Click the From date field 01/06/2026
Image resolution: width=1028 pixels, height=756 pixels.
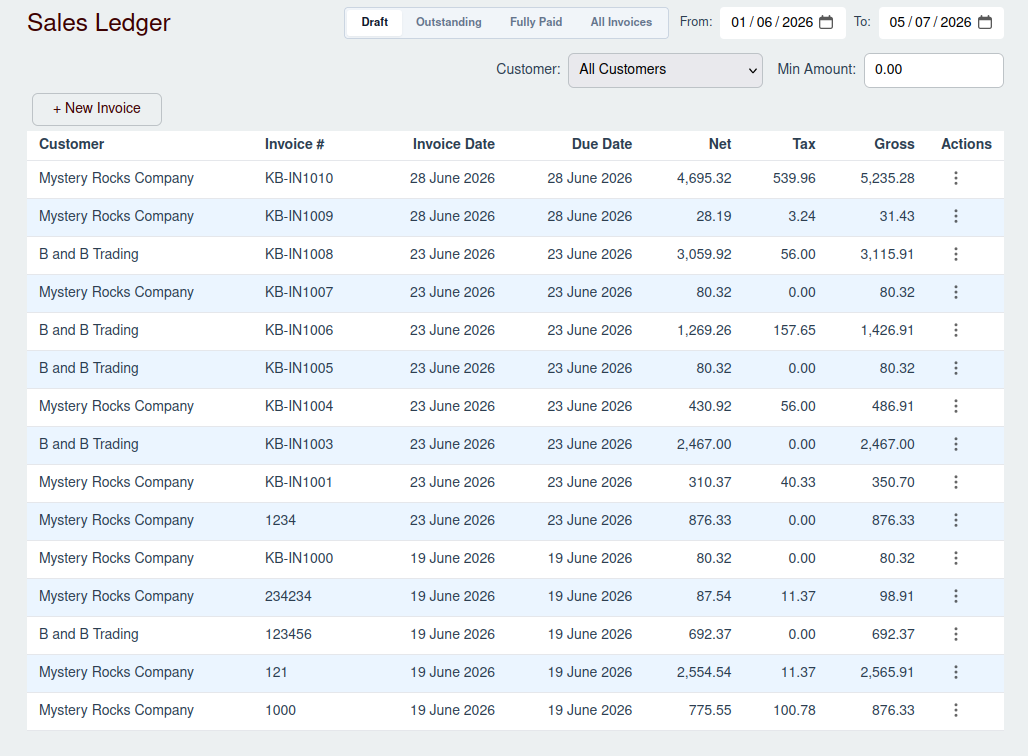pos(782,23)
